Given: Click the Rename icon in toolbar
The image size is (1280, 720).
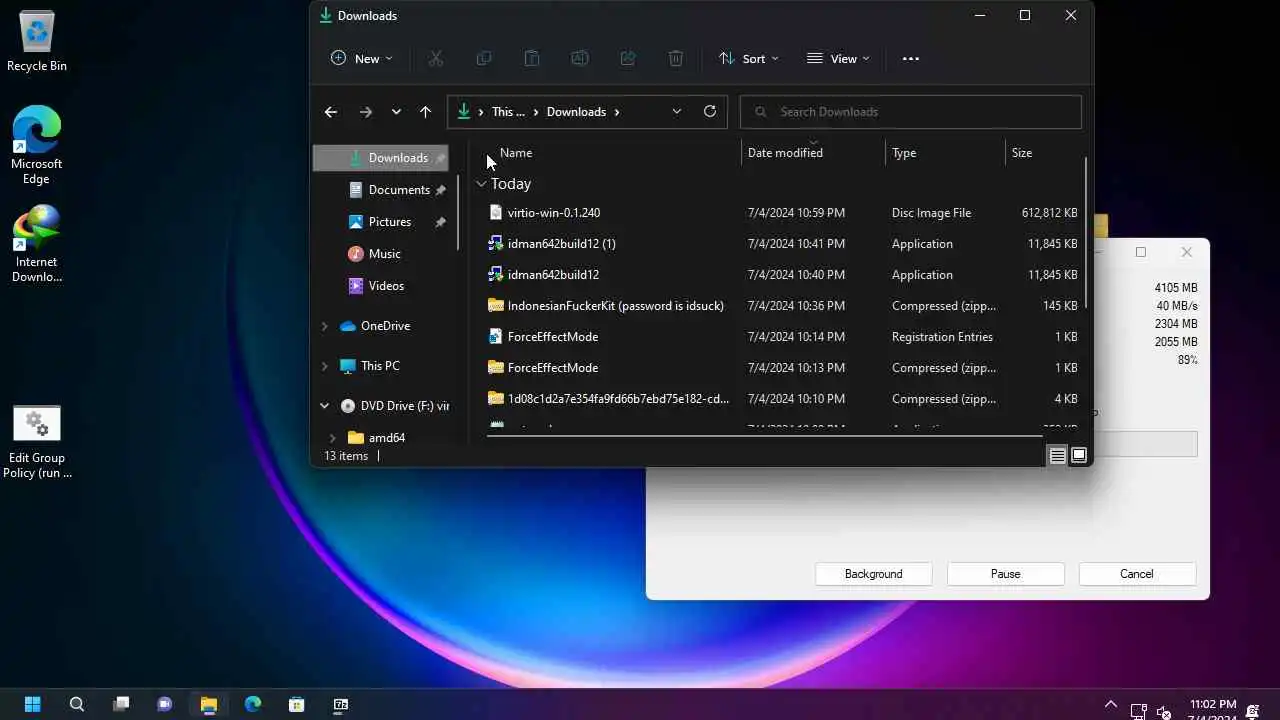Looking at the screenshot, I should (x=580, y=59).
